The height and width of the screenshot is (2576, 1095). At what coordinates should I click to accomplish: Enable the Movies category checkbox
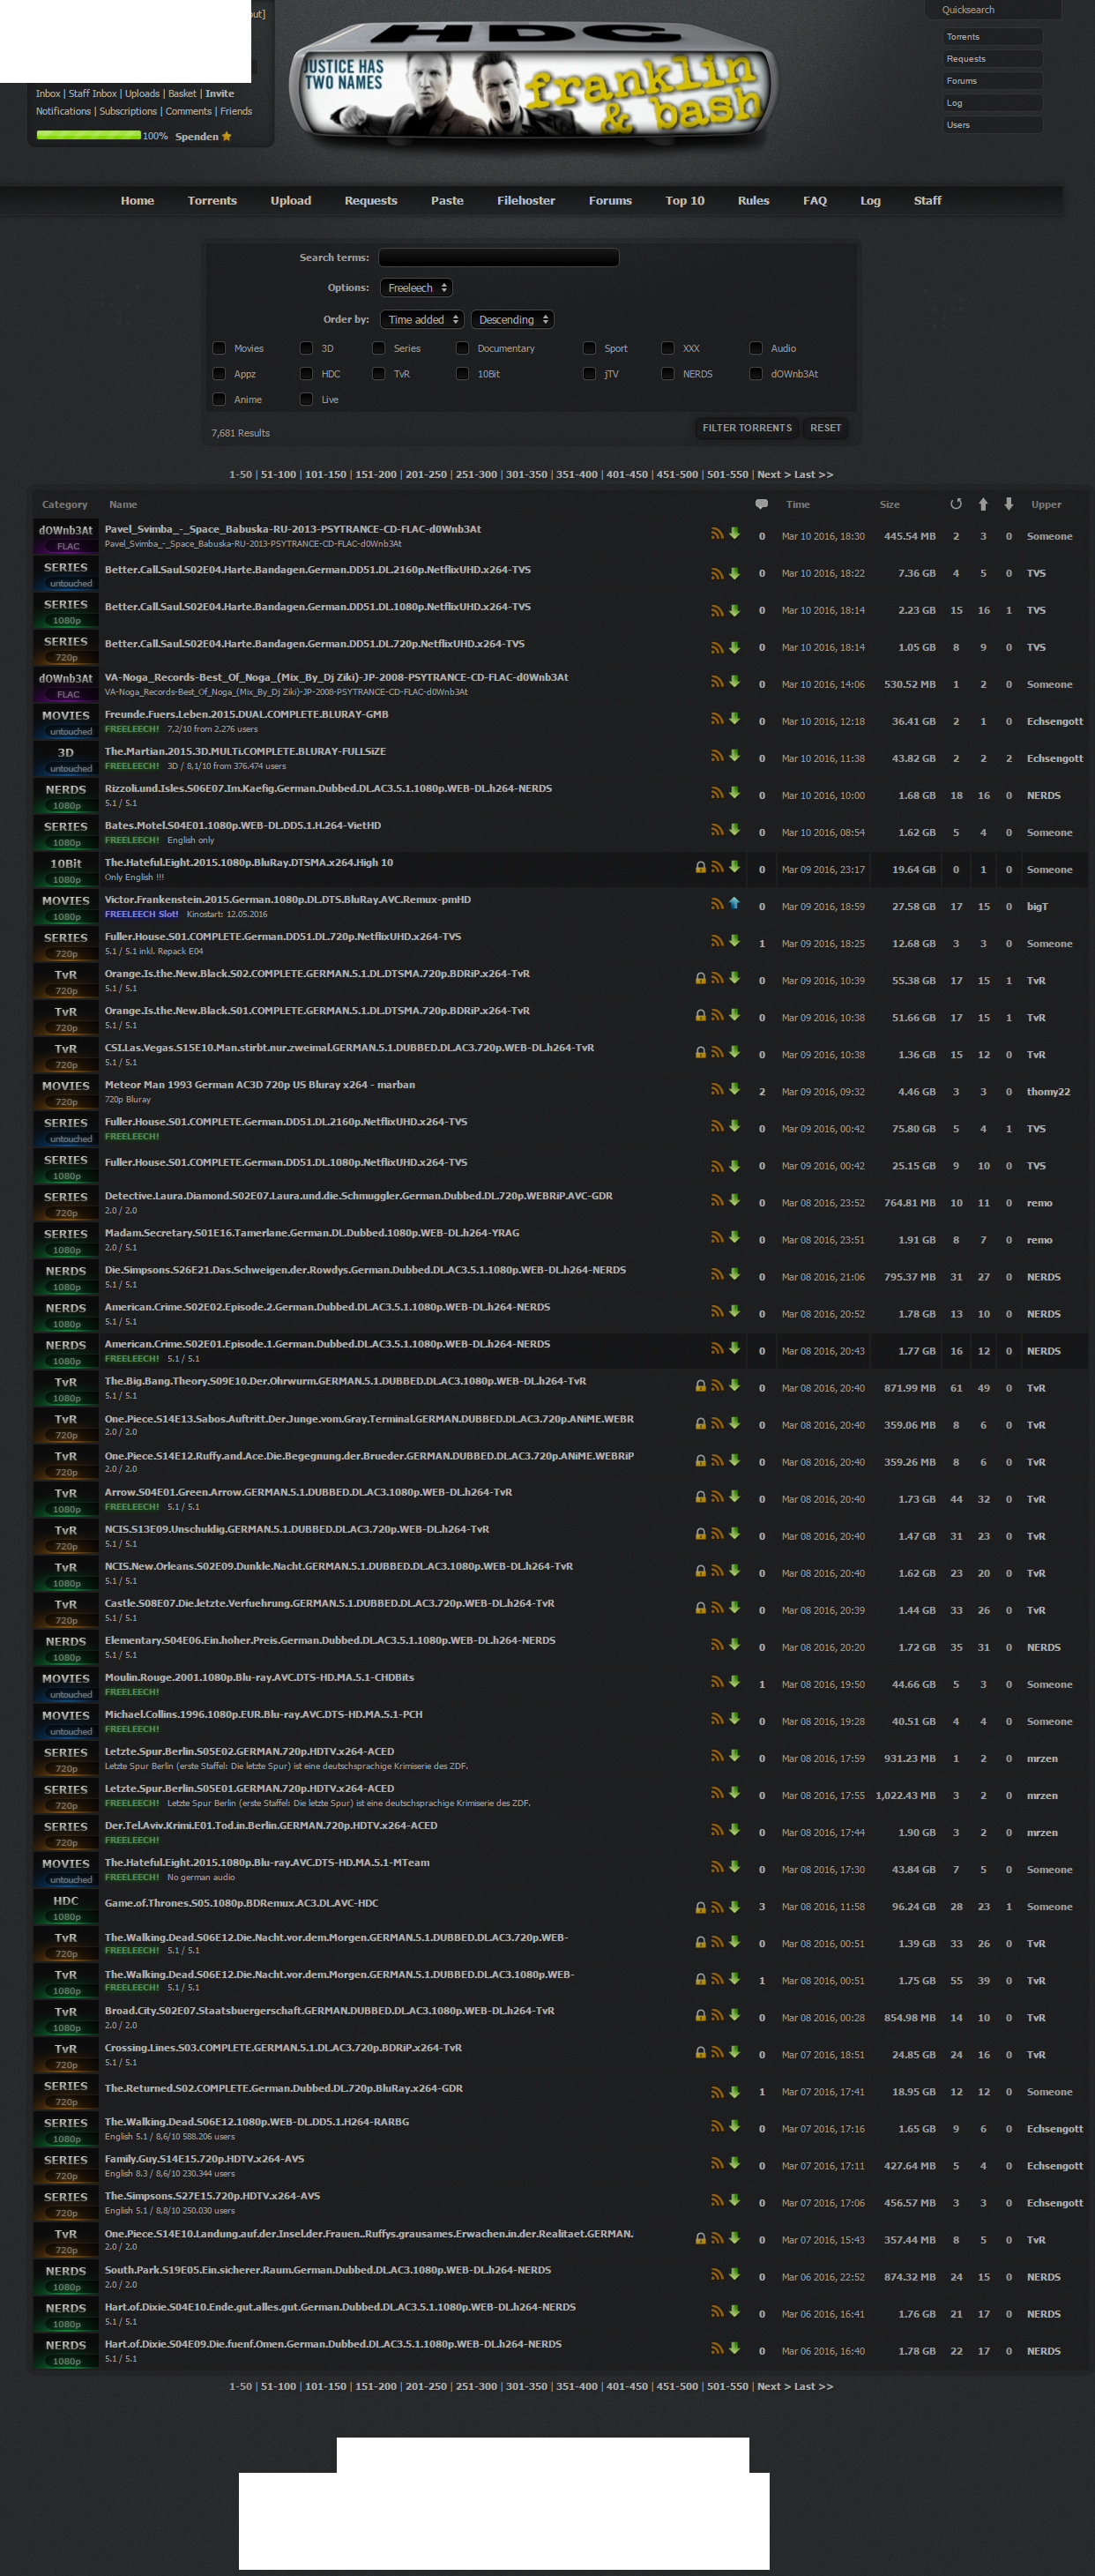tap(219, 348)
